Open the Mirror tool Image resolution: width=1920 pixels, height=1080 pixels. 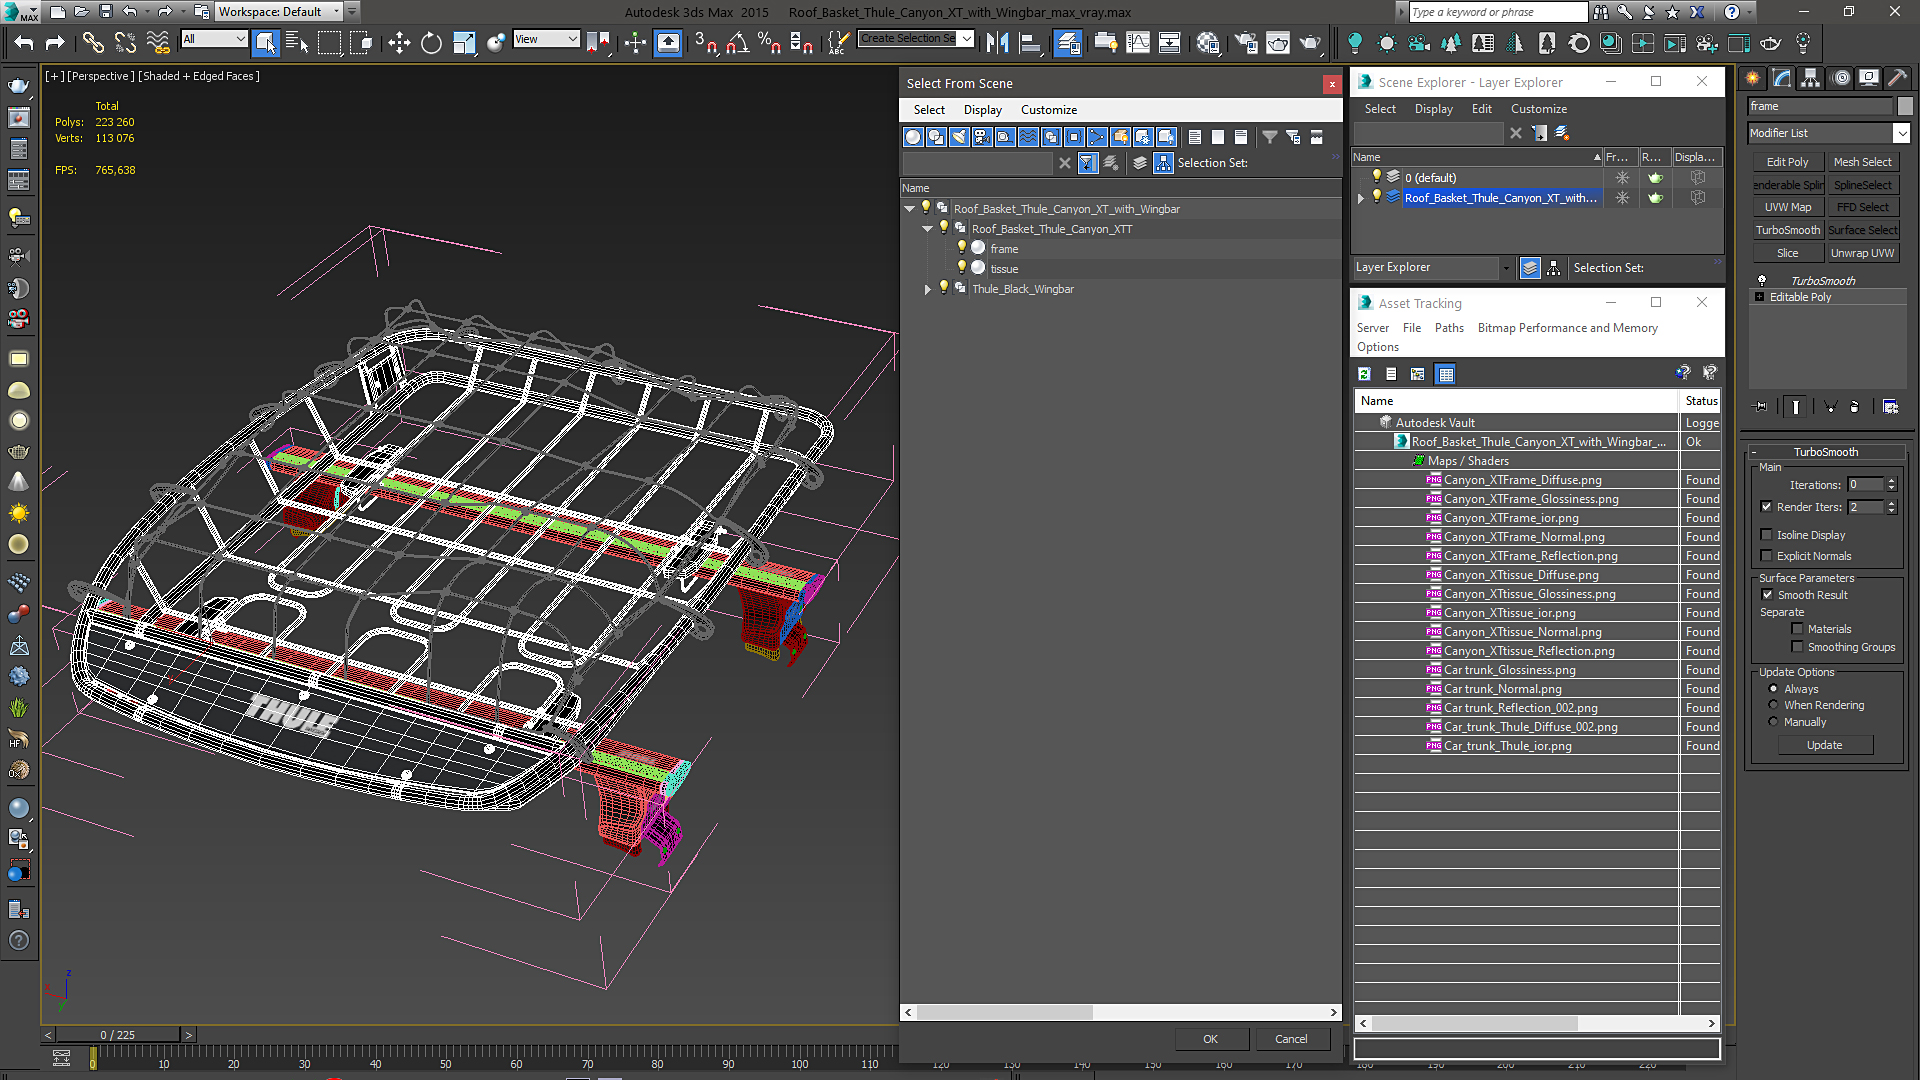point(997,42)
